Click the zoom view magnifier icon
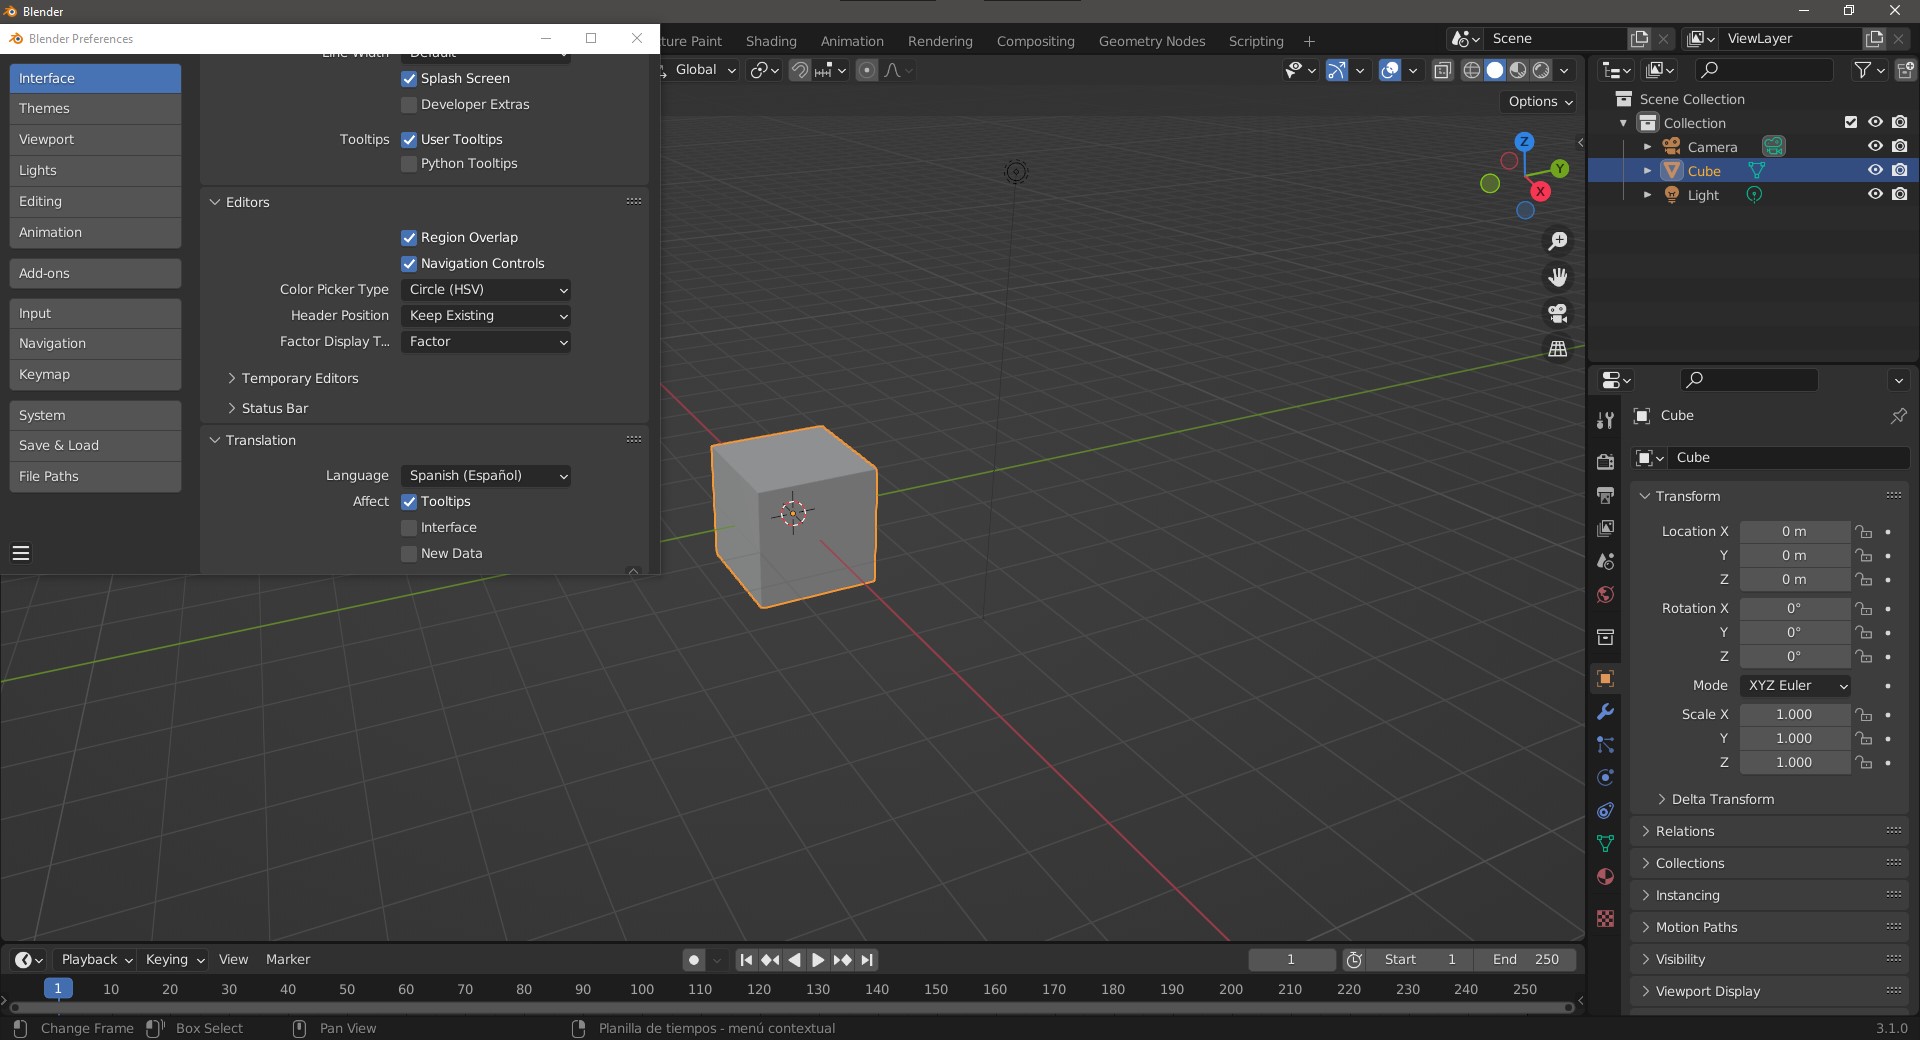Screen dimensions: 1920x1040 tap(1557, 241)
